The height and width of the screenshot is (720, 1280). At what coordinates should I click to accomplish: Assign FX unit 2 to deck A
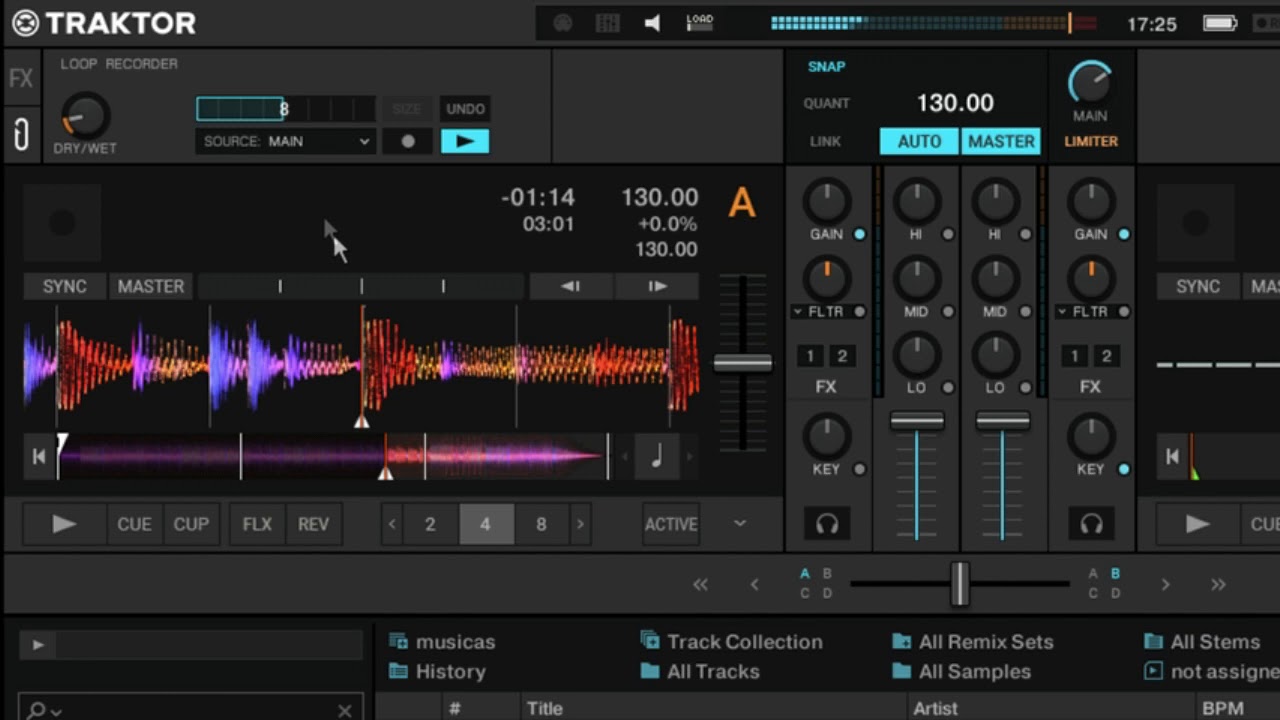pyautogui.click(x=842, y=356)
